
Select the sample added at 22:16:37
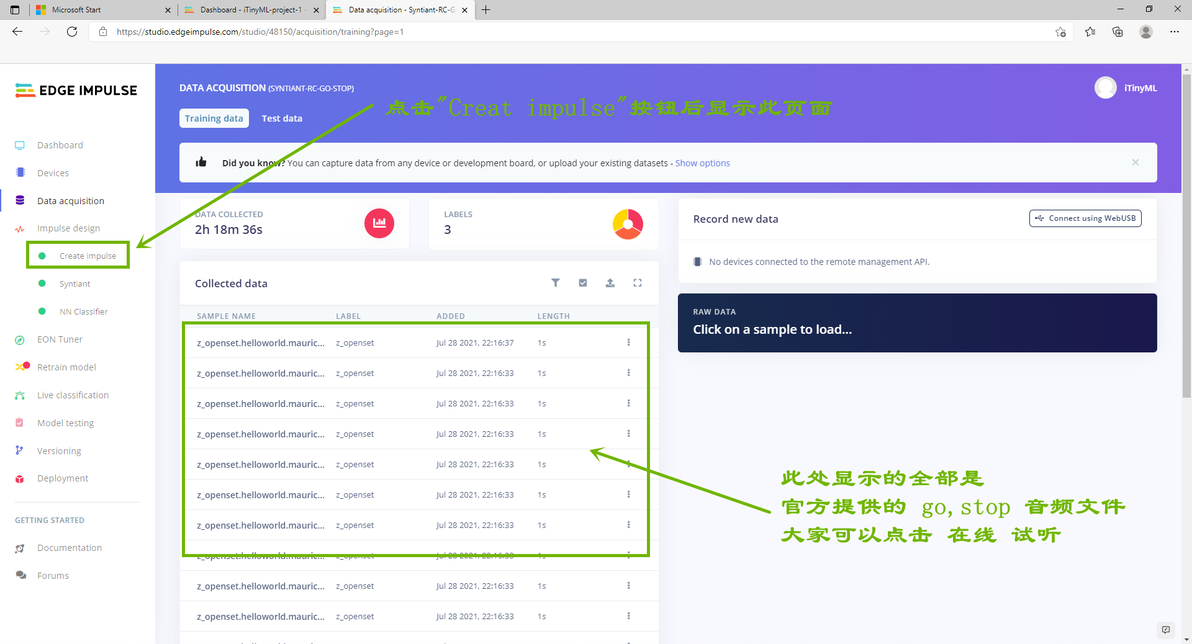[419, 343]
